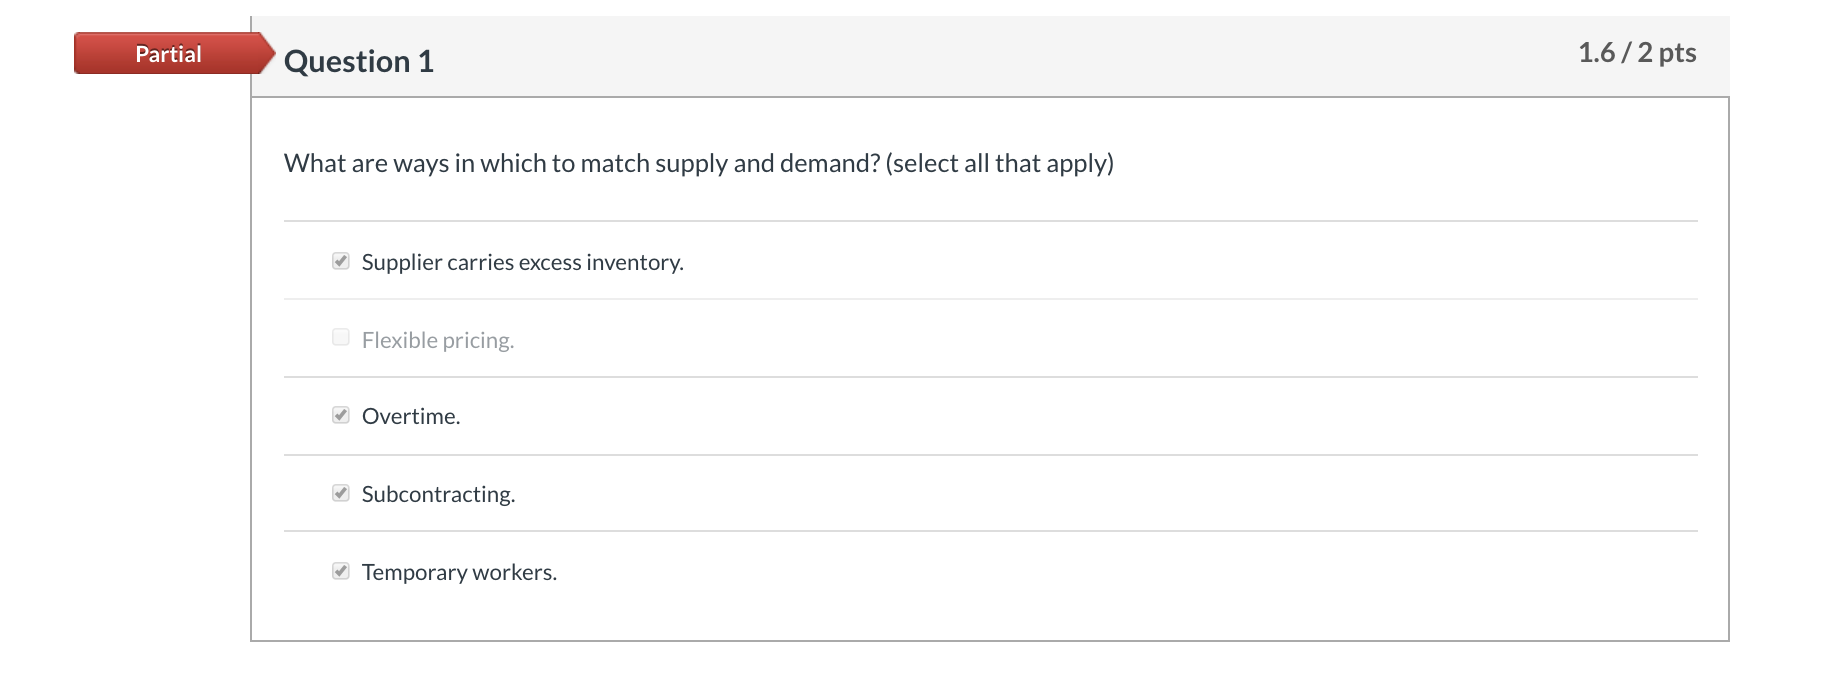Click the "2 pts" maximum points text
The image size is (1830, 674).
[1667, 53]
